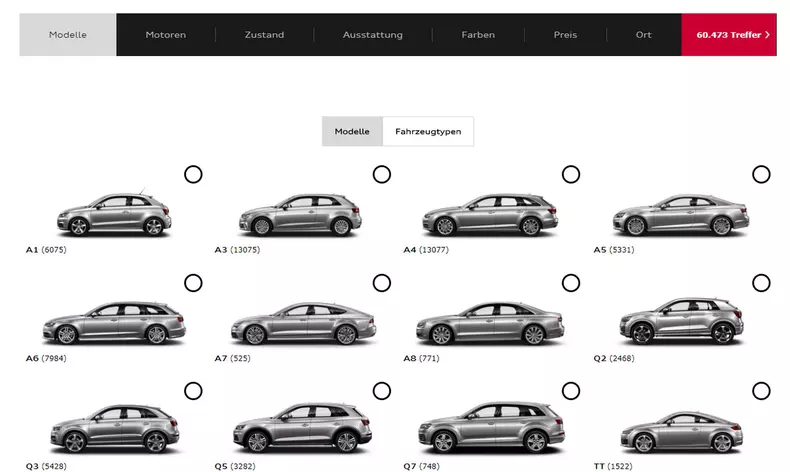Click the Q2 car image
The width and height of the screenshot is (790, 472).
(x=681, y=321)
